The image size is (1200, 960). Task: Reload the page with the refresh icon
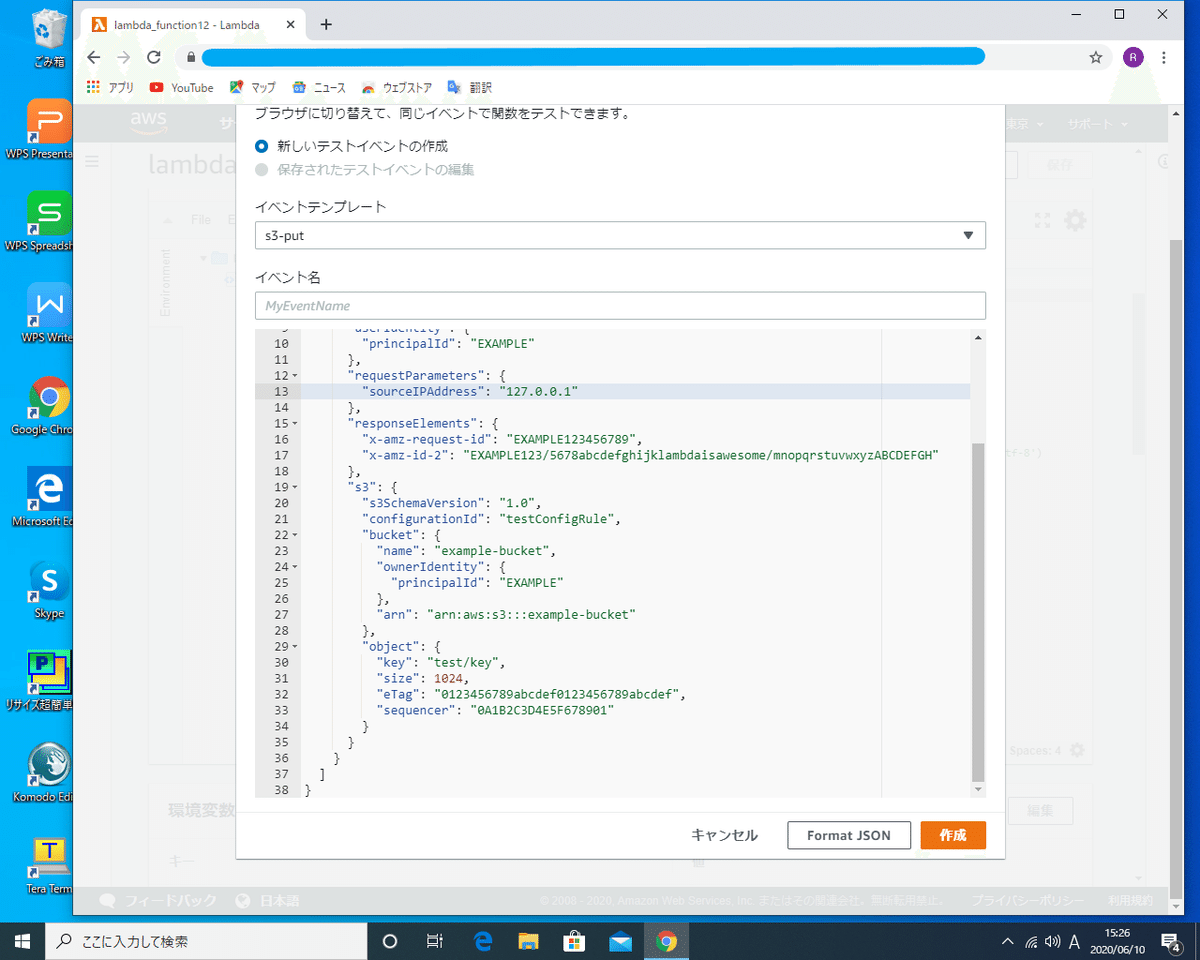pyautogui.click(x=154, y=58)
